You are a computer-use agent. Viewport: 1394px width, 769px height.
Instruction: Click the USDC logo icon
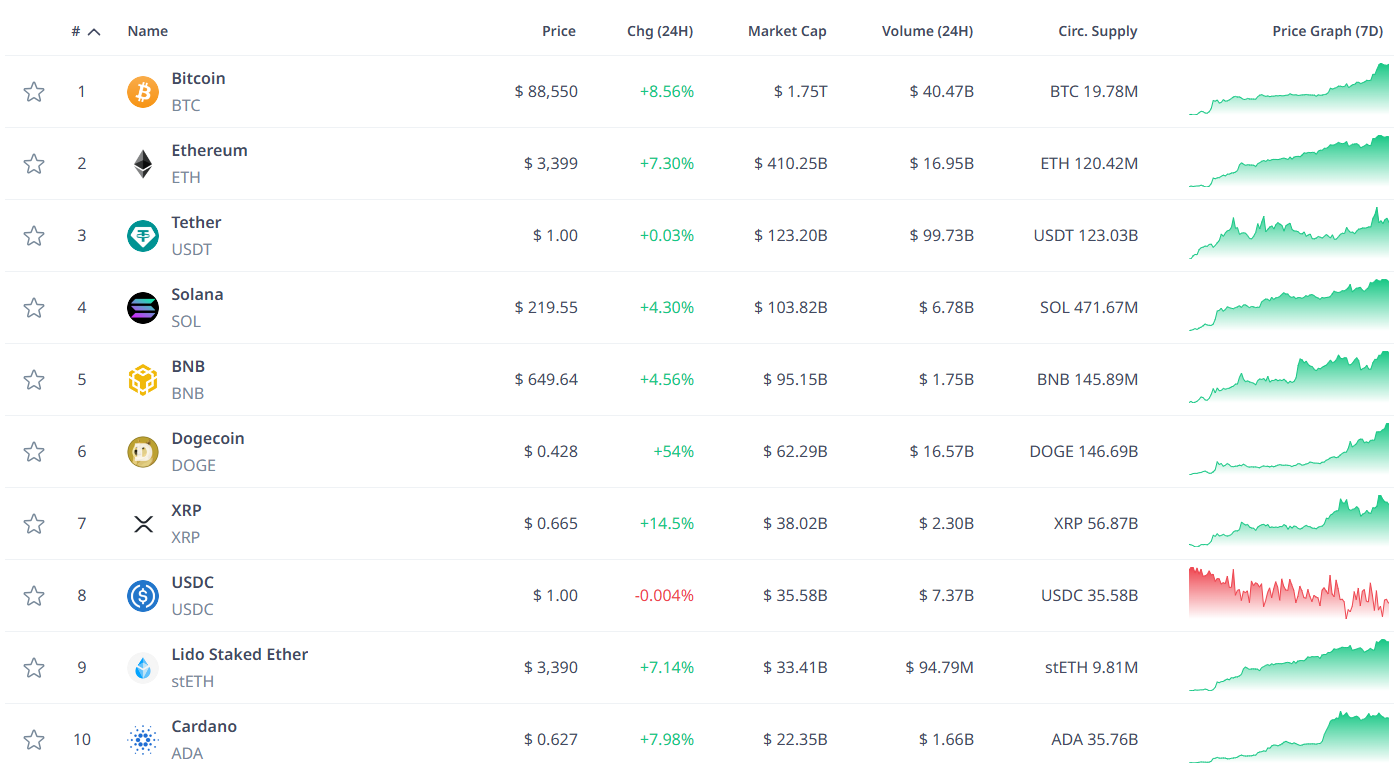pyautogui.click(x=143, y=596)
